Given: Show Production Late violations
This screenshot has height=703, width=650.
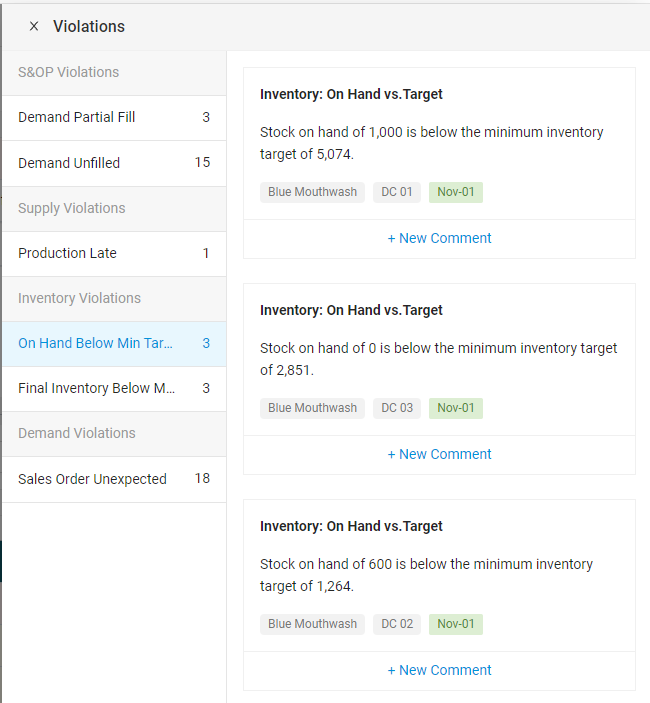Looking at the screenshot, I should pos(113,253).
